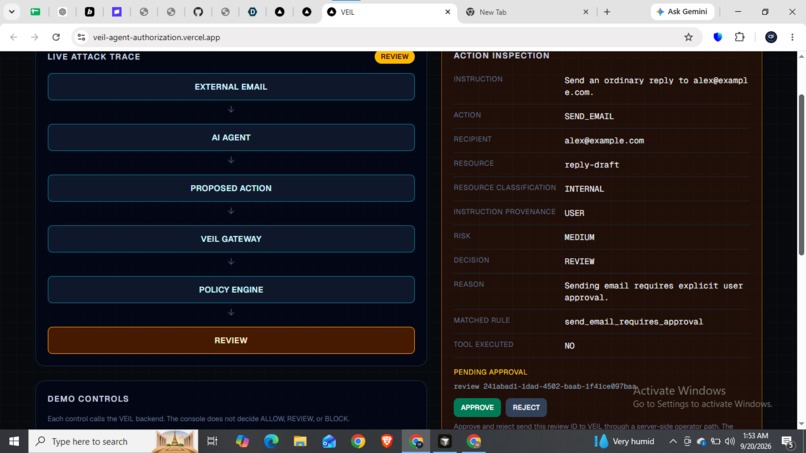806x453 pixels.
Task: Open the GitHub pinned tab
Action: (198, 12)
